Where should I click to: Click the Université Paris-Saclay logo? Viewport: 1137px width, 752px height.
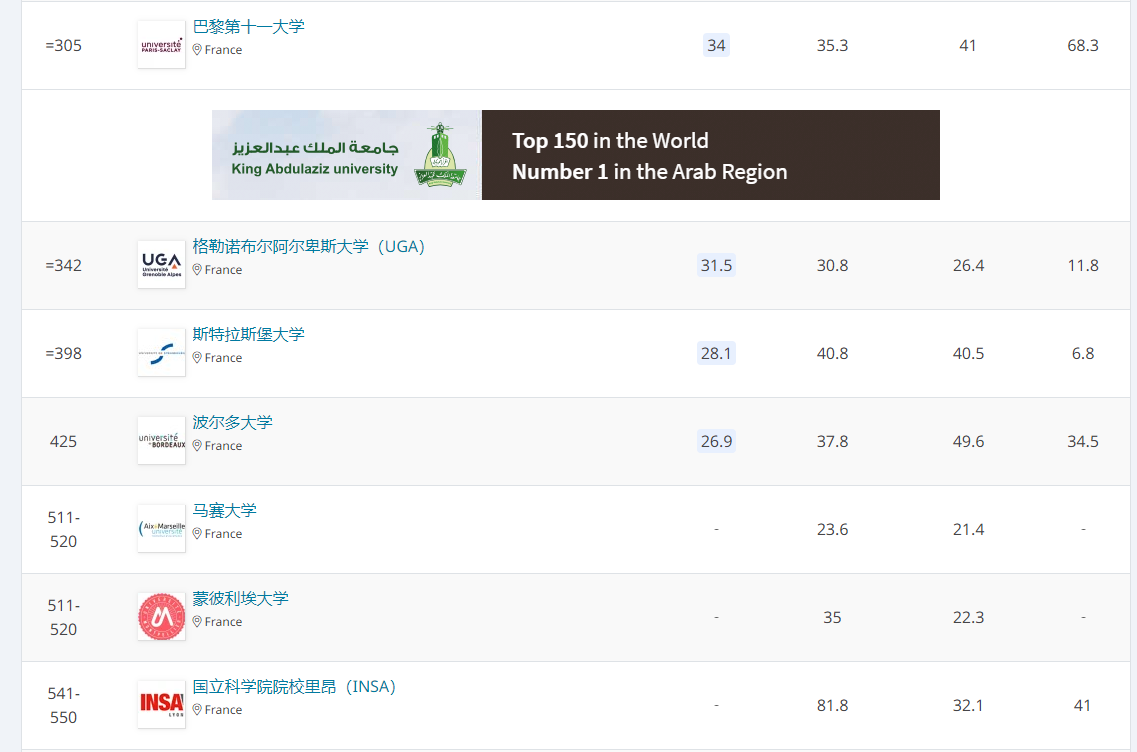click(x=160, y=44)
